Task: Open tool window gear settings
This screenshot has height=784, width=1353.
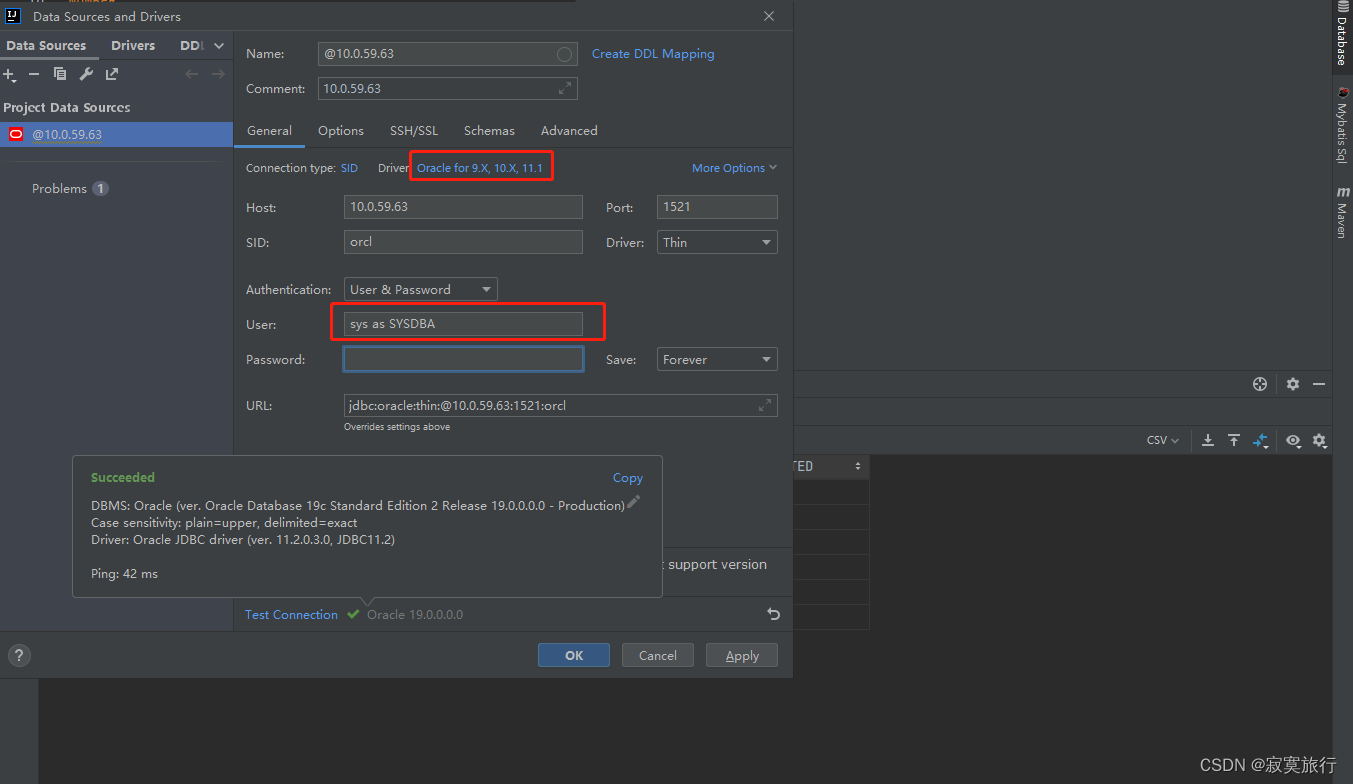Action: (x=1293, y=384)
